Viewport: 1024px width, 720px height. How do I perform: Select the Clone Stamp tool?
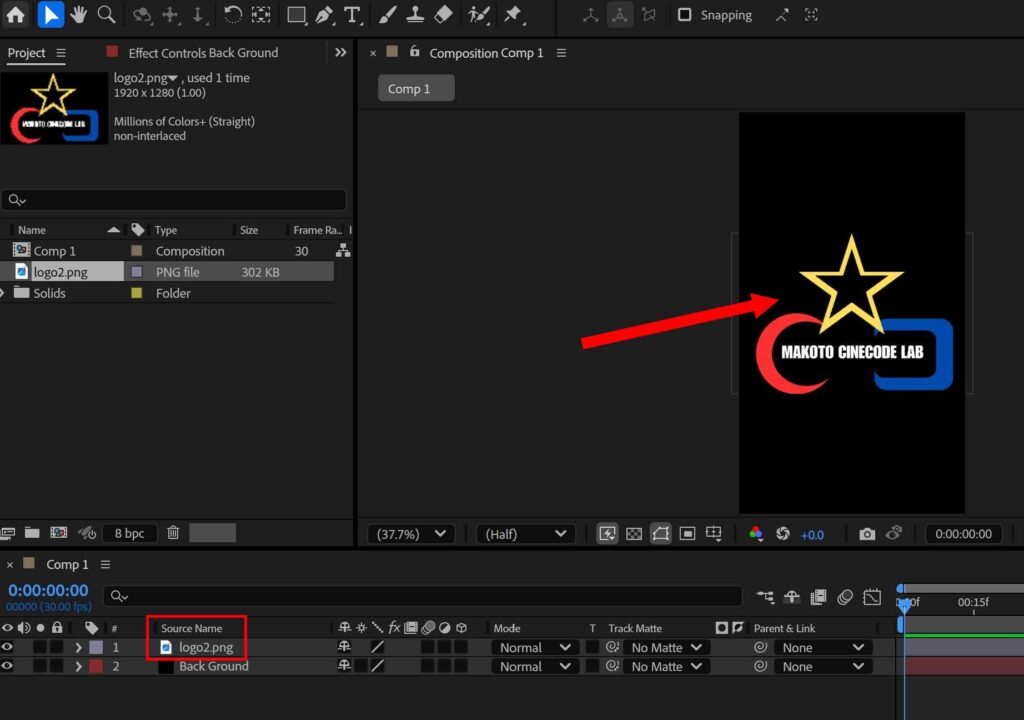[415, 14]
